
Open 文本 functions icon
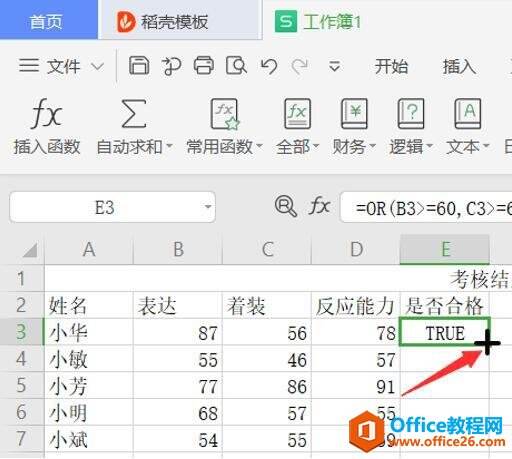[x=468, y=114]
